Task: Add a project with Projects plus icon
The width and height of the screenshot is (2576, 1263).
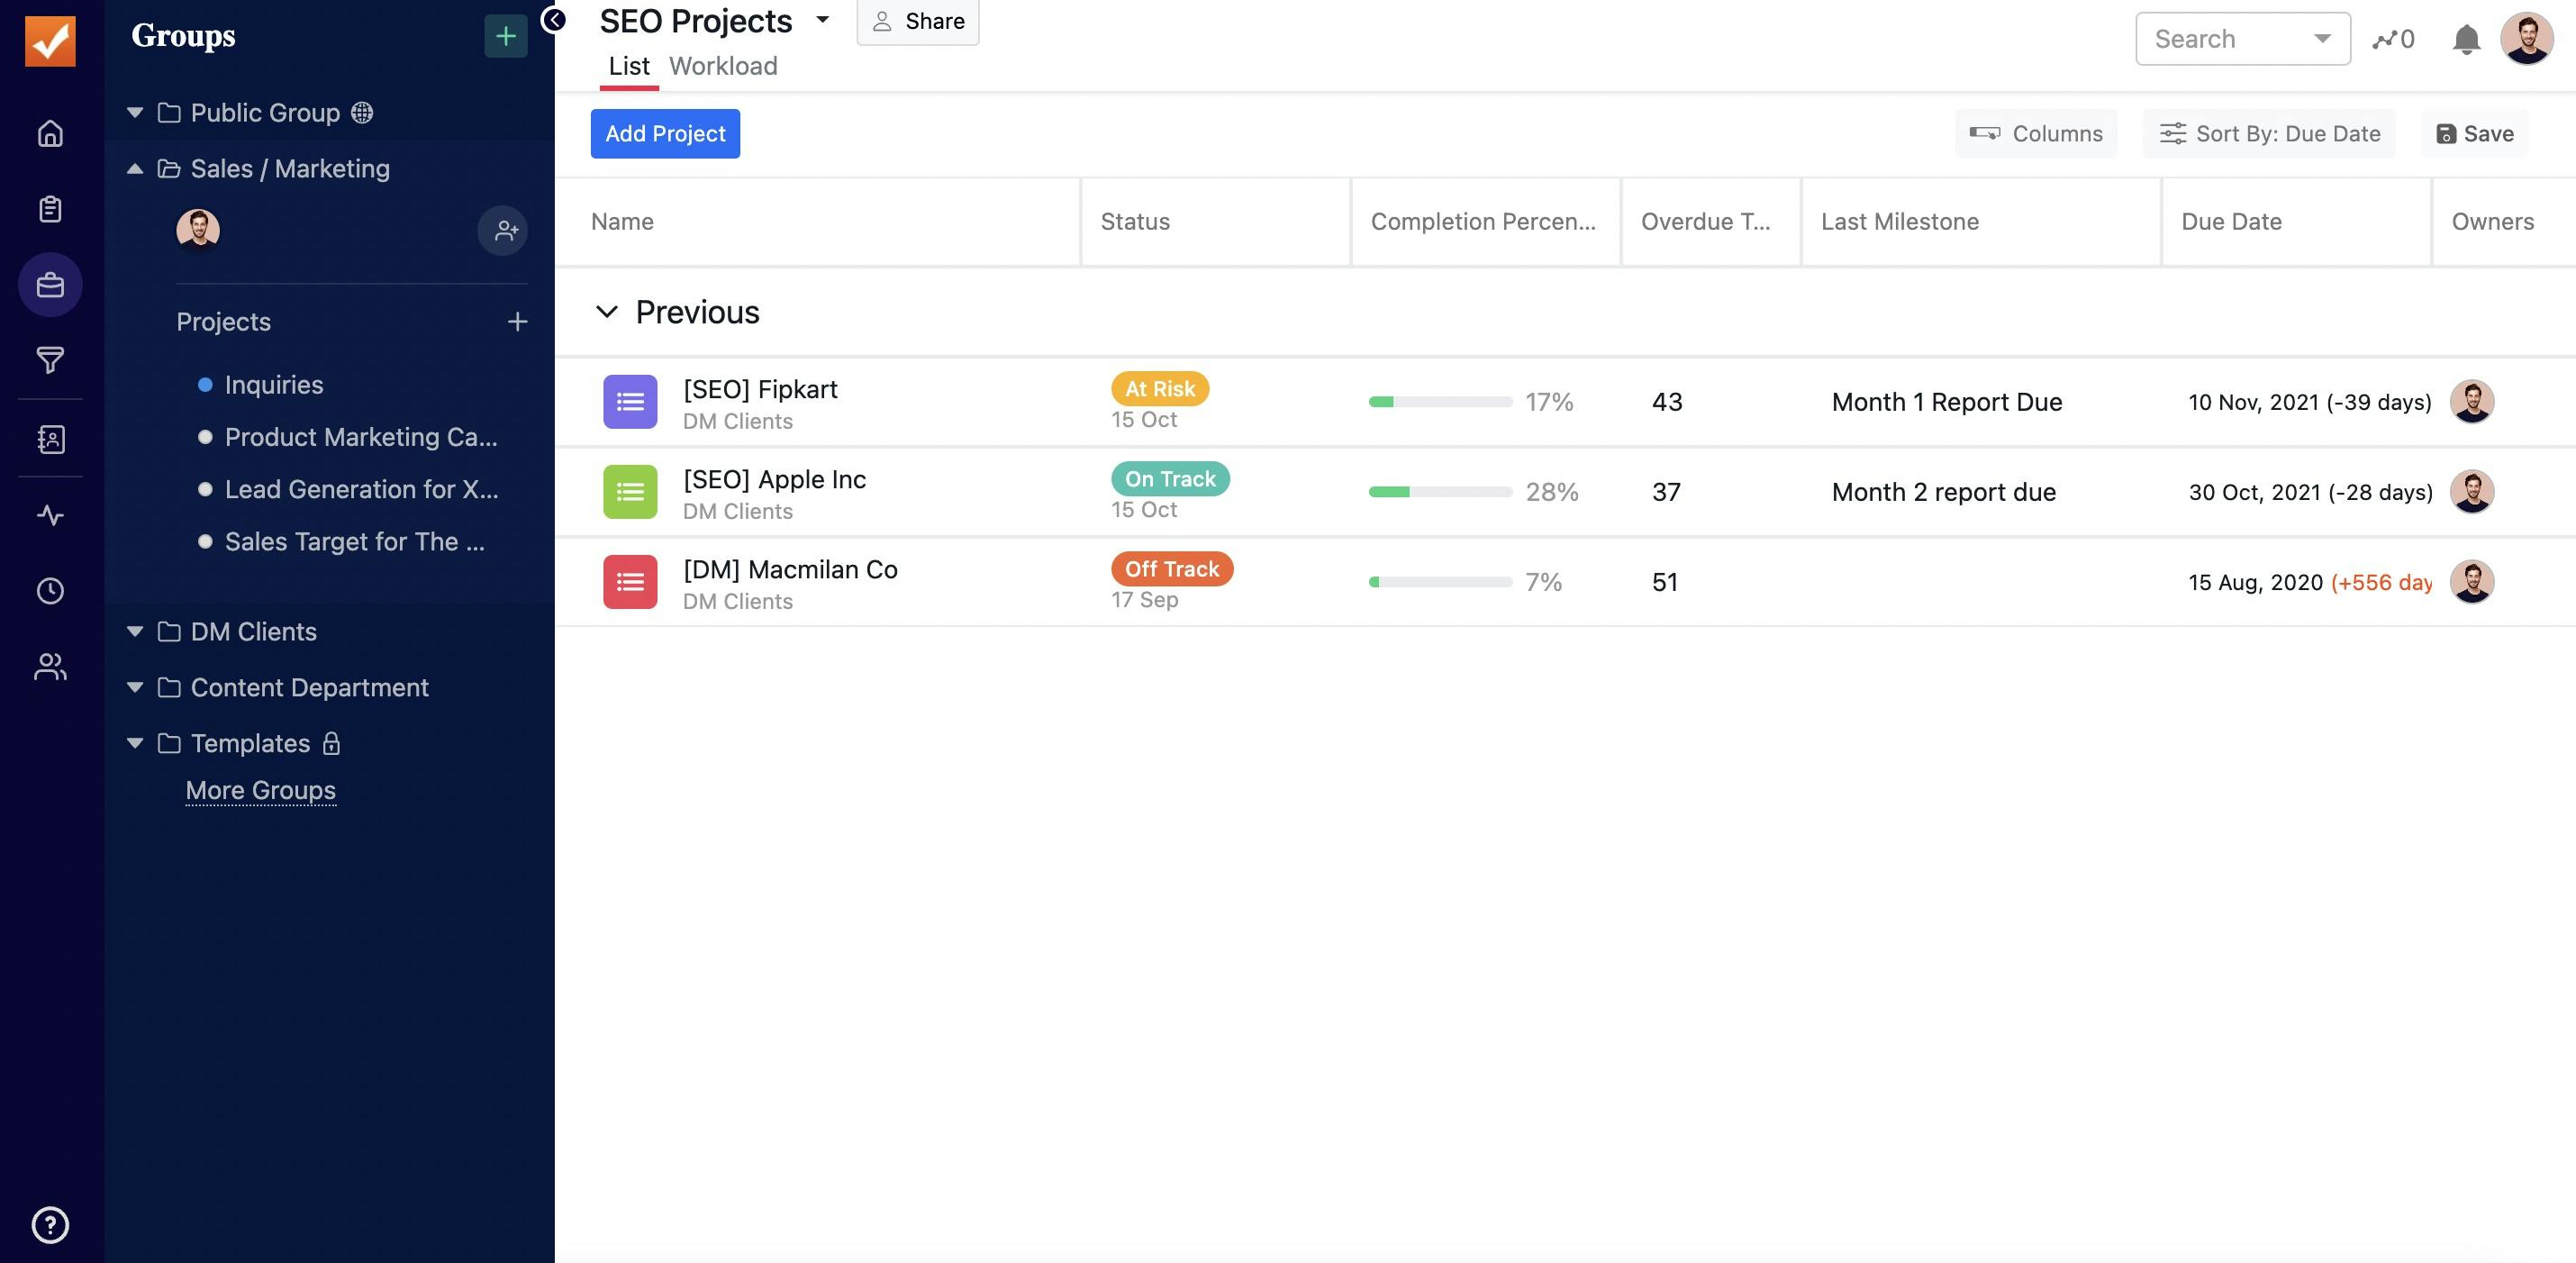Action: (x=517, y=322)
